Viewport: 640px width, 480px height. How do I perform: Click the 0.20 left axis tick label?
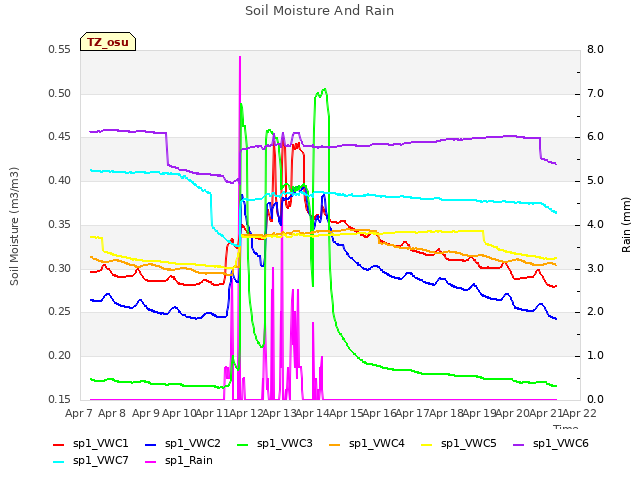(60, 356)
